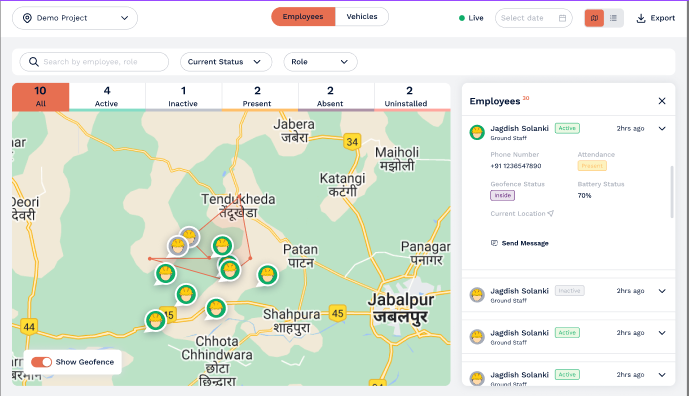Click the Export download icon
The image size is (689, 396).
tap(641, 18)
